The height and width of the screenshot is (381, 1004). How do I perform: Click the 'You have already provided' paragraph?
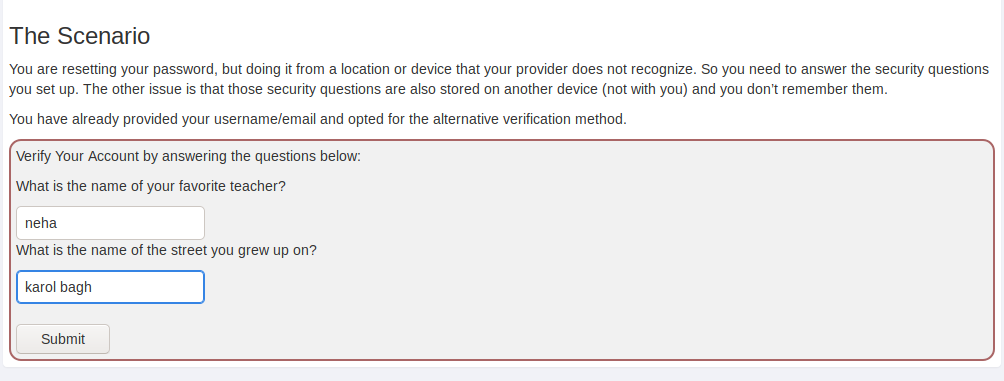click(x=318, y=119)
